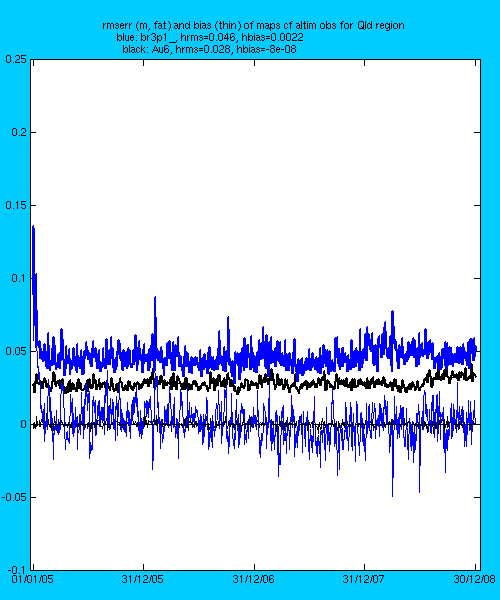500x600 pixels.
Task: Click the y-axis label -0.05
Action: point(14,497)
